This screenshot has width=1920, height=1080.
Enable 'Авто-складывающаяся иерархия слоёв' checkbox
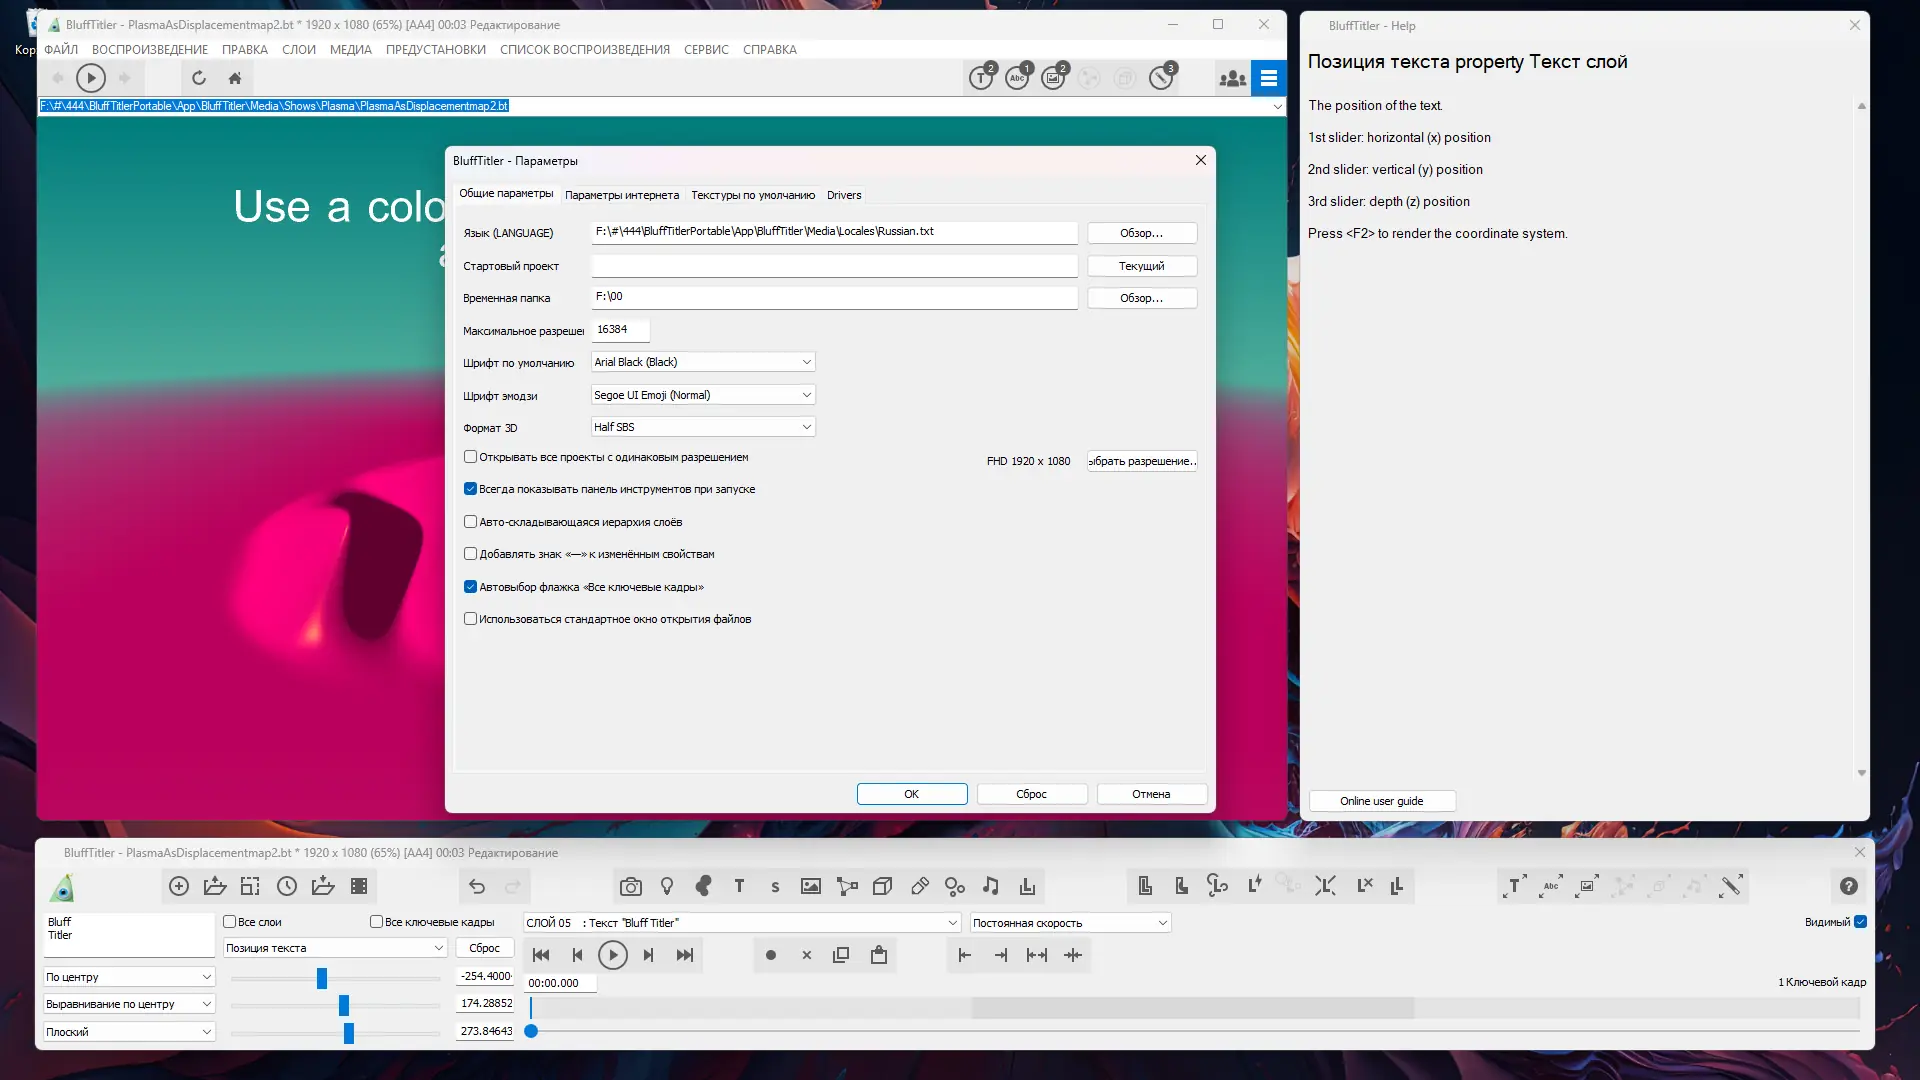coord(470,522)
